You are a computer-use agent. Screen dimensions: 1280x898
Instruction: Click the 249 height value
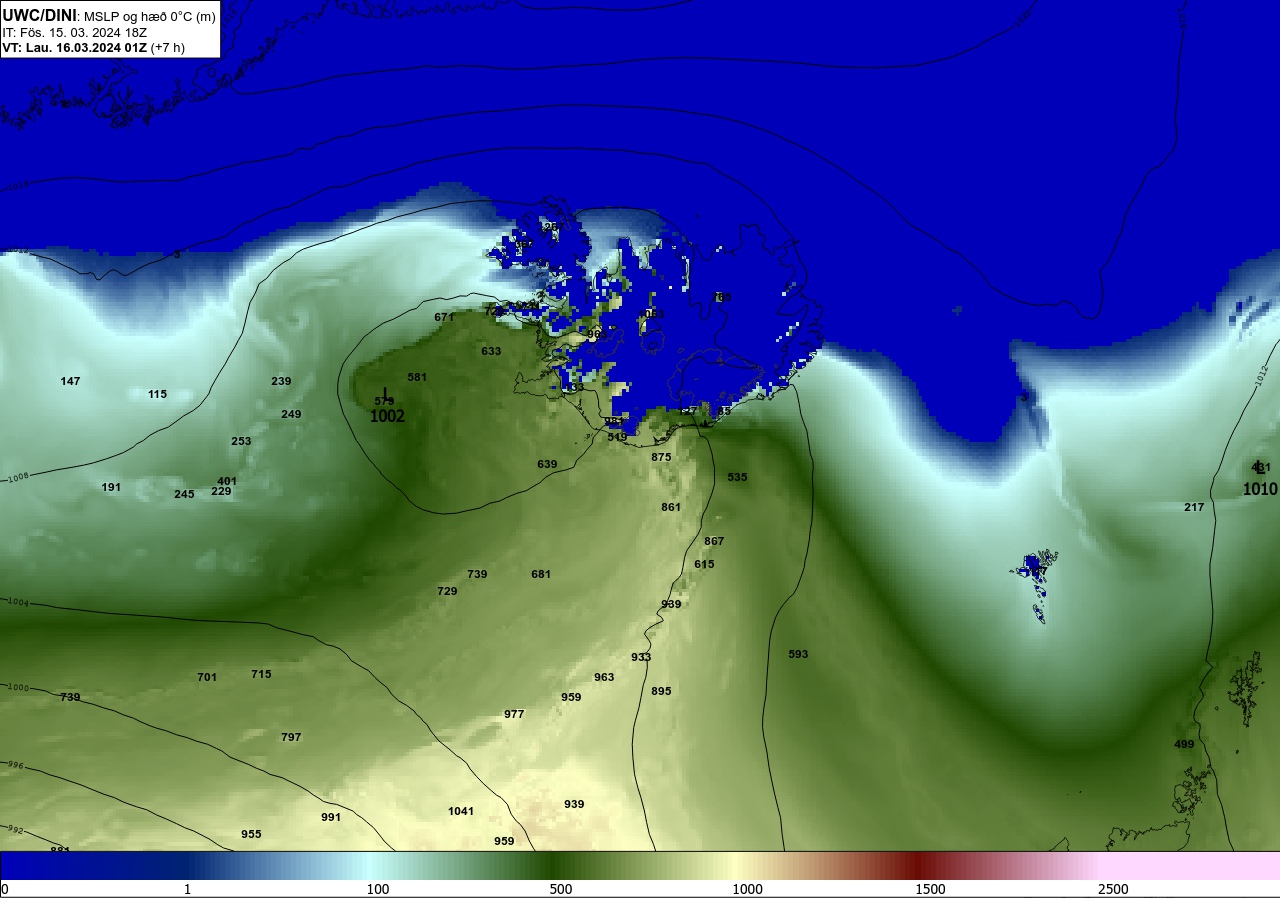[x=291, y=414]
